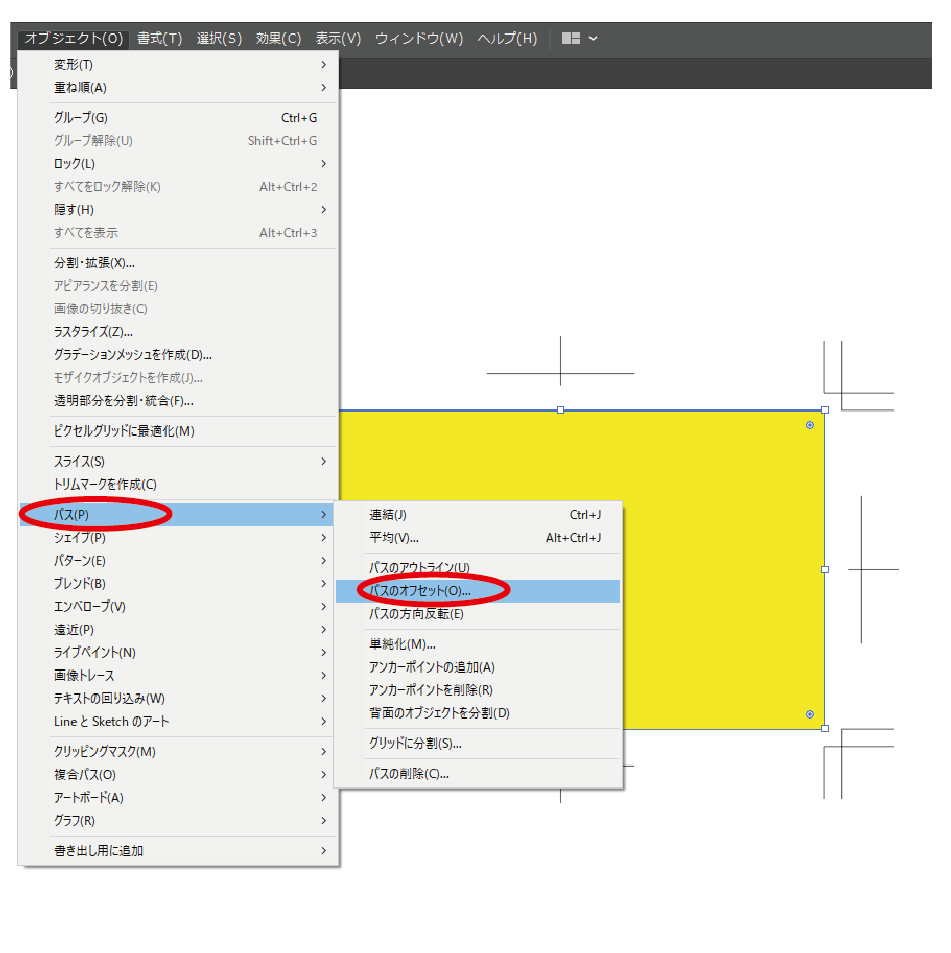Viewport: 951px width, 953px height.
Task: Choose パスの削除(C)... item
Action: pyautogui.click(x=478, y=774)
